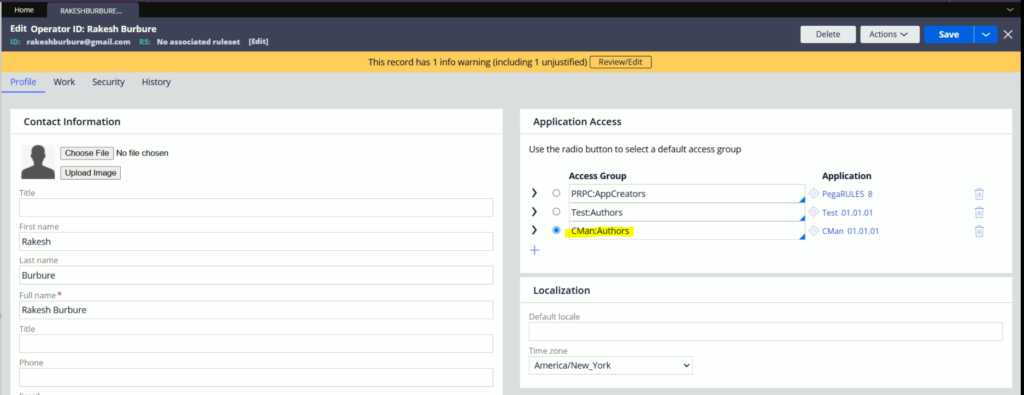Delete the PRPC:AppCreators access group row
The height and width of the screenshot is (395, 1024).
click(979, 194)
